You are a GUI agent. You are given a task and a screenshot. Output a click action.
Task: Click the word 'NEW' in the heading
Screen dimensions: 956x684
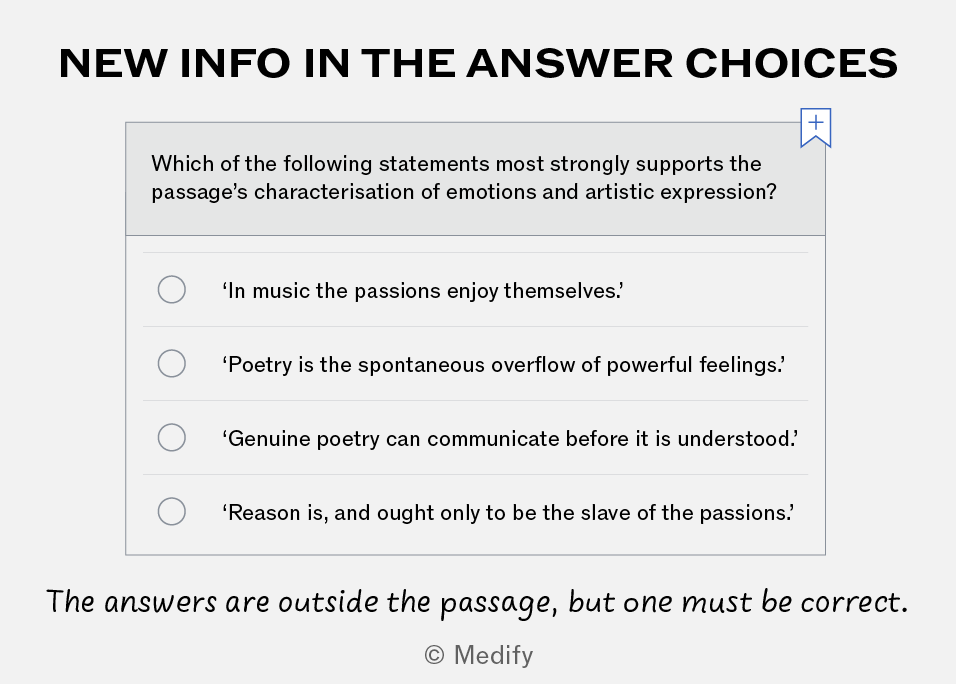(x=113, y=63)
